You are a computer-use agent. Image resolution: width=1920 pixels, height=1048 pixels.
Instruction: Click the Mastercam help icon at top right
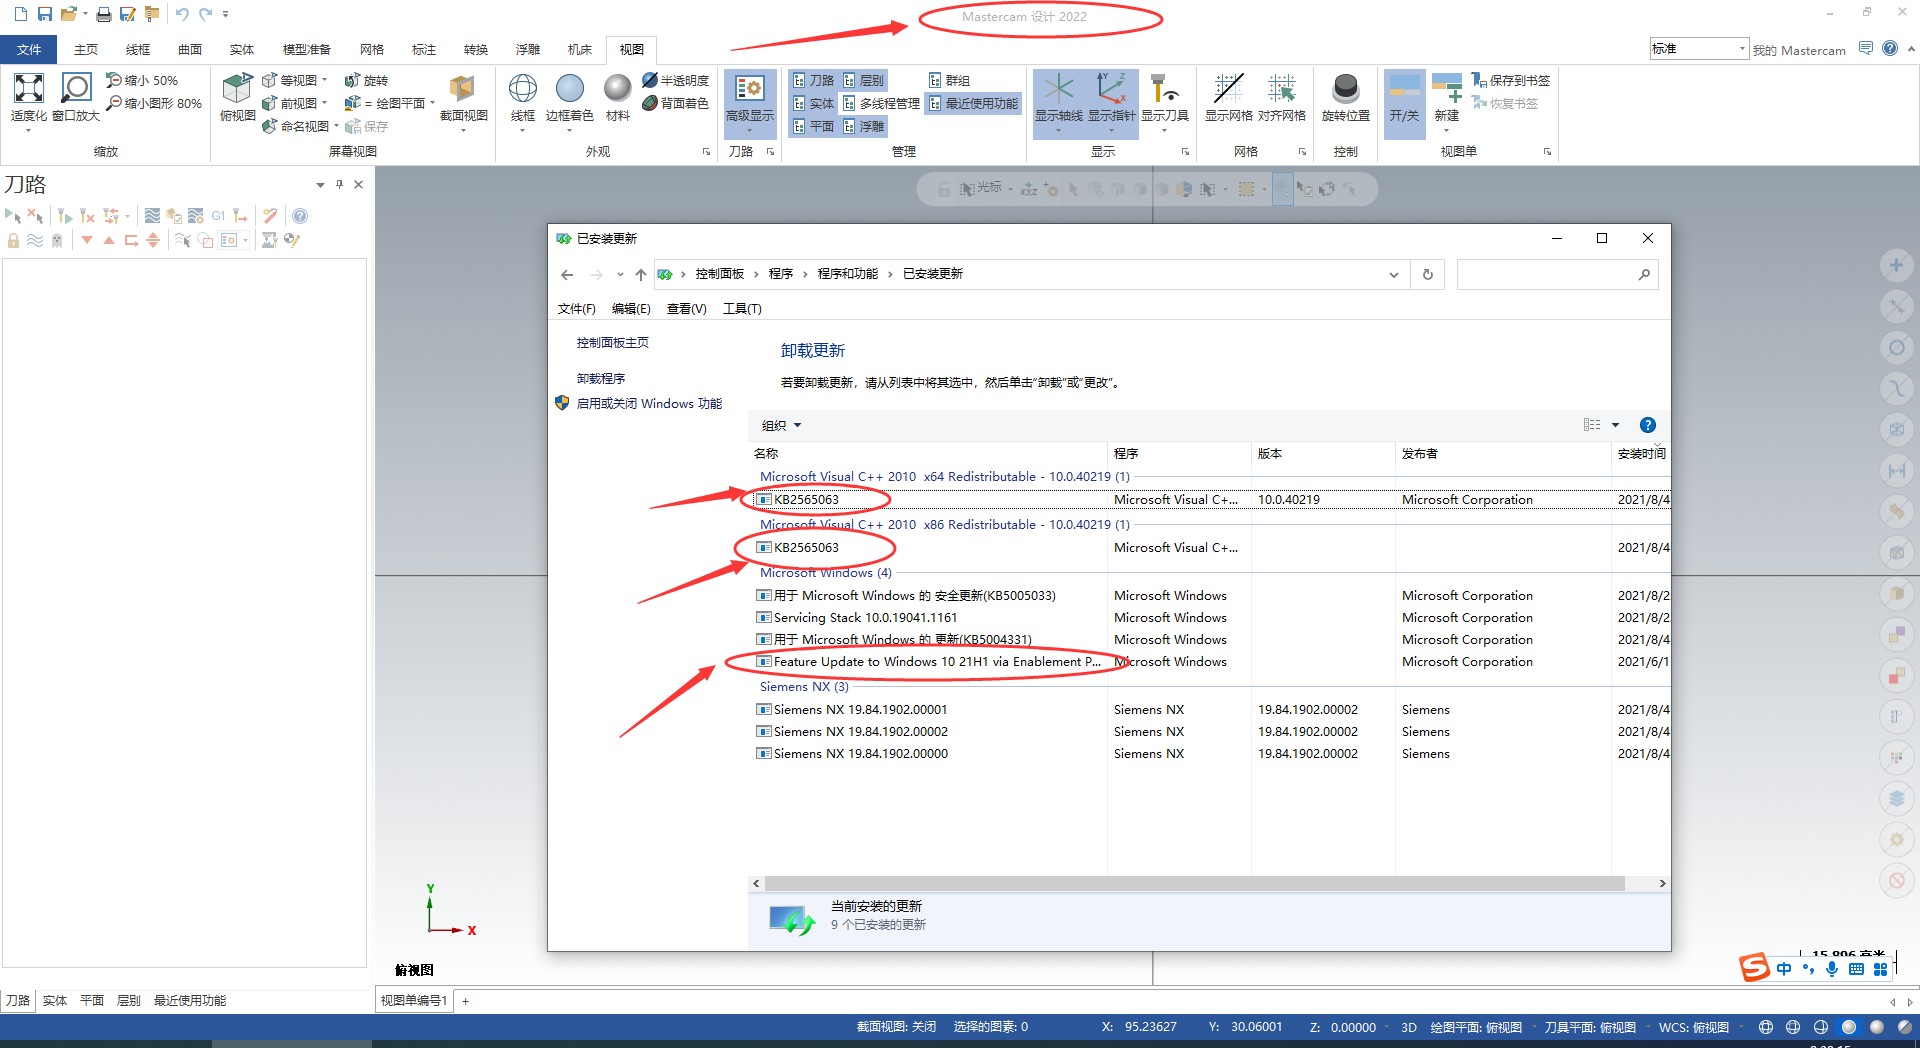pos(1889,48)
